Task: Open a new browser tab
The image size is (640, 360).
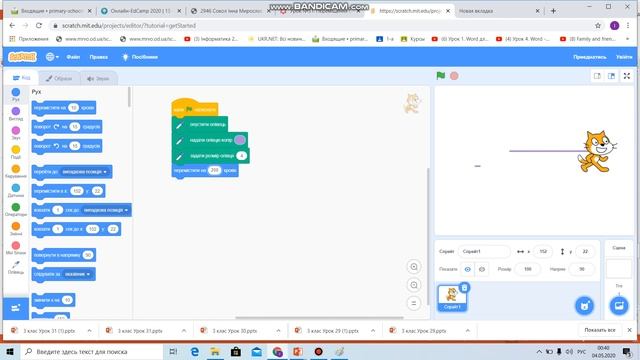Action: point(553,11)
